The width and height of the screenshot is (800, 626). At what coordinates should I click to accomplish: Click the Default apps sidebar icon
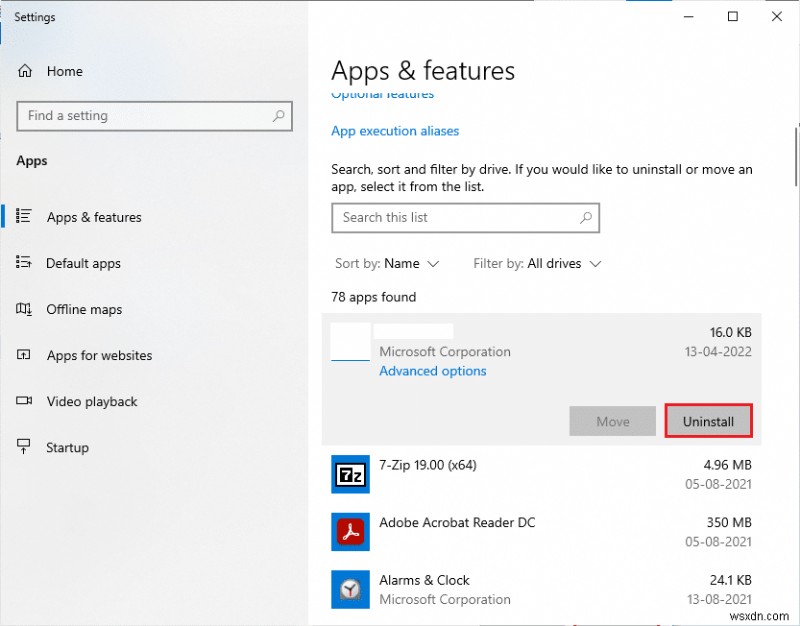[25, 263]
